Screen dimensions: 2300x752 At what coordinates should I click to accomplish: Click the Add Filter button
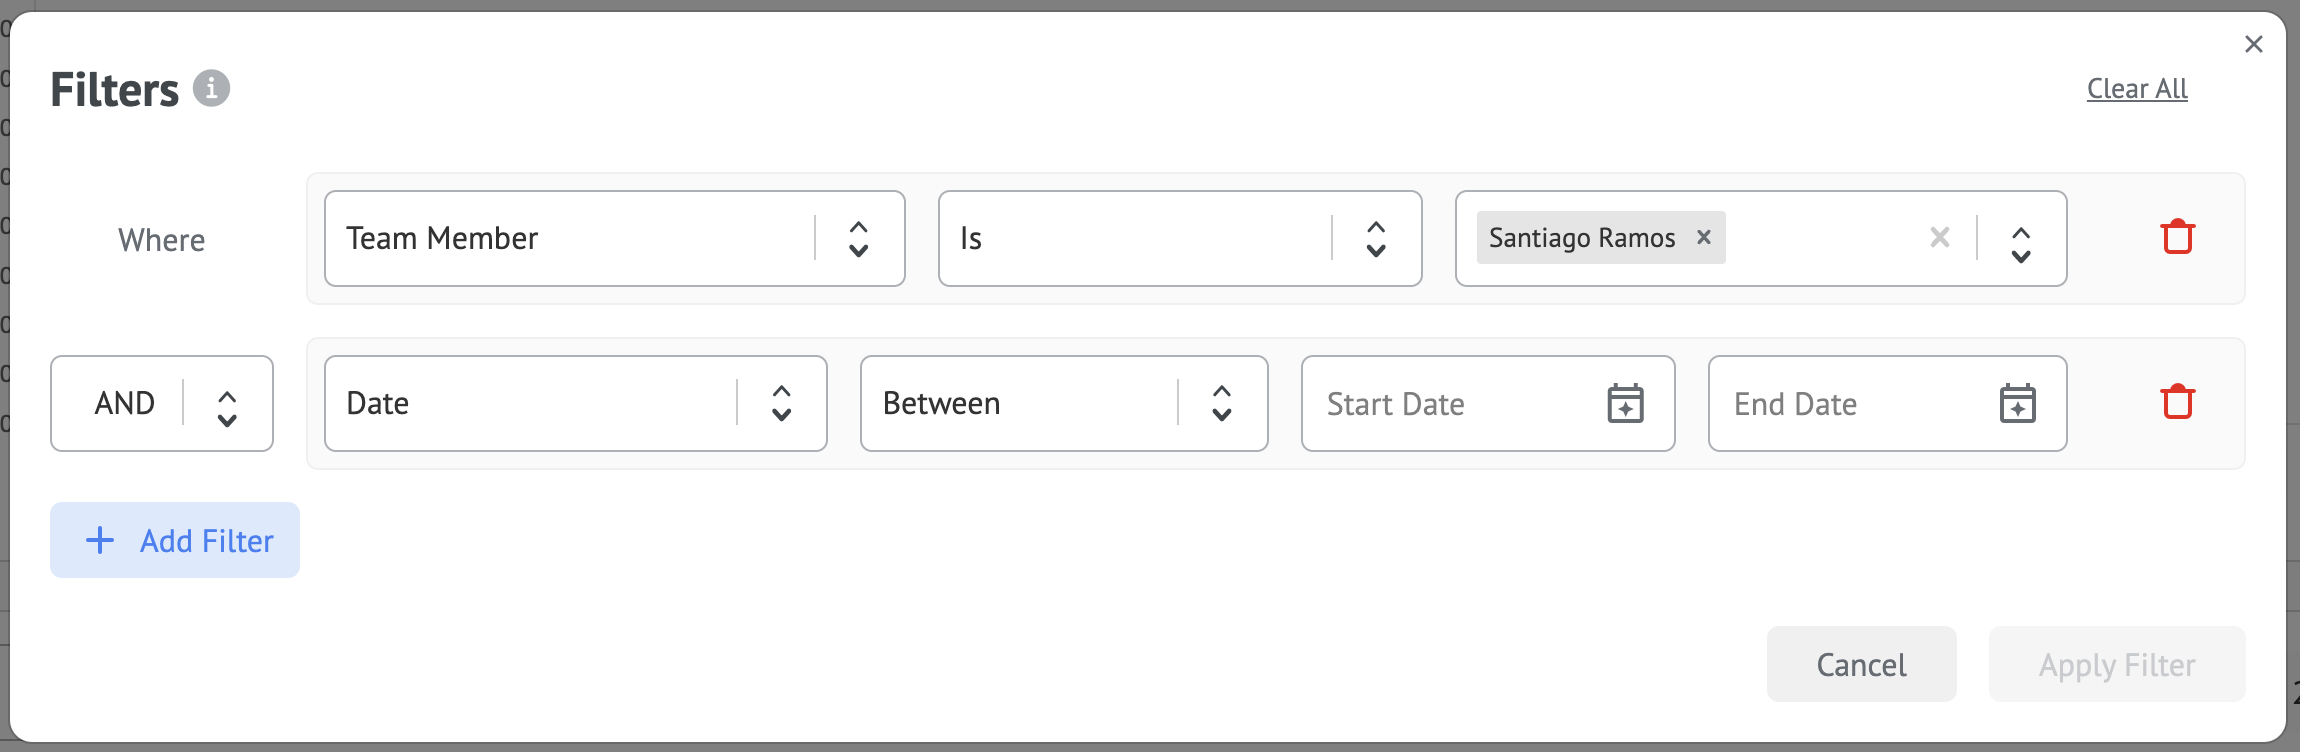click(x=175, y=540)
